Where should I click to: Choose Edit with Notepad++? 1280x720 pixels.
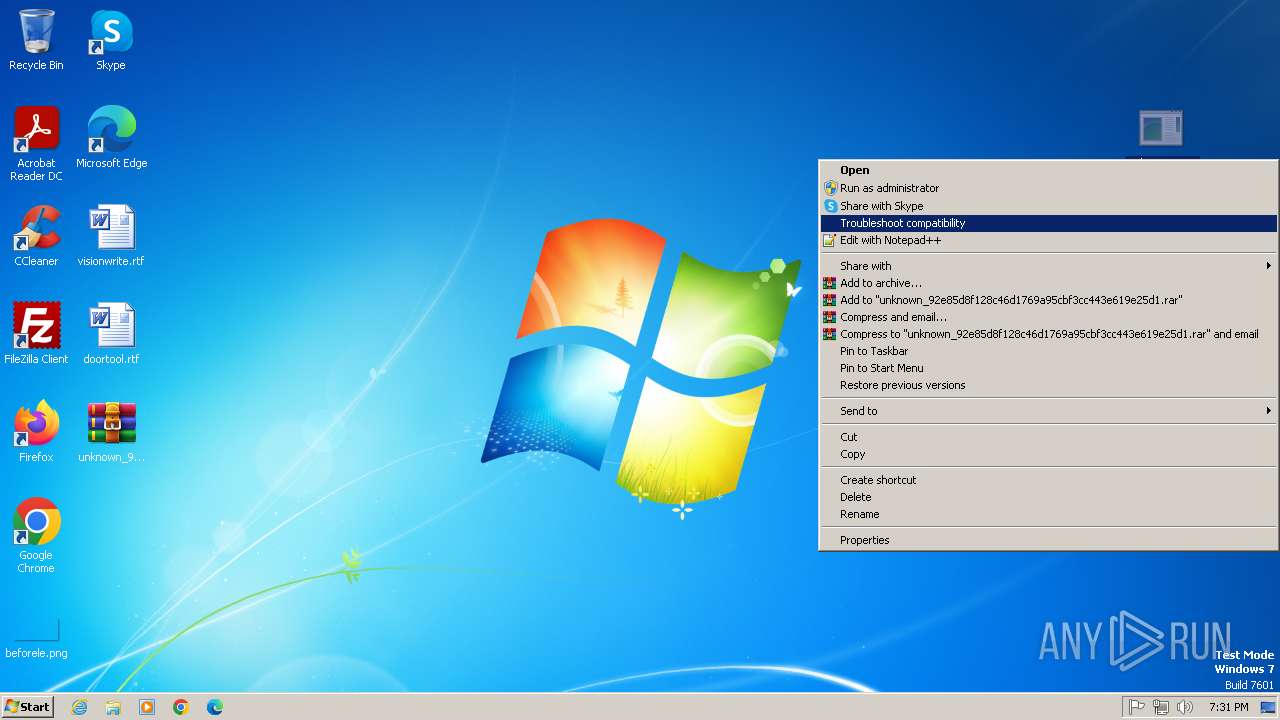[x=1048, y=240]
